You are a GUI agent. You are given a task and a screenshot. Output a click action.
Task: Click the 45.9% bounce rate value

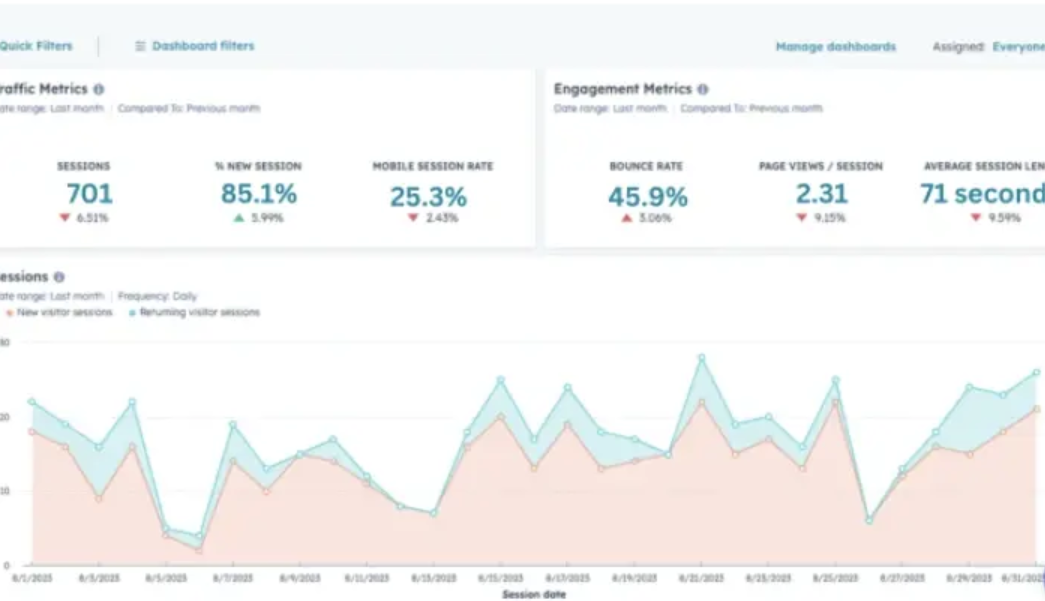coord(647,197)
